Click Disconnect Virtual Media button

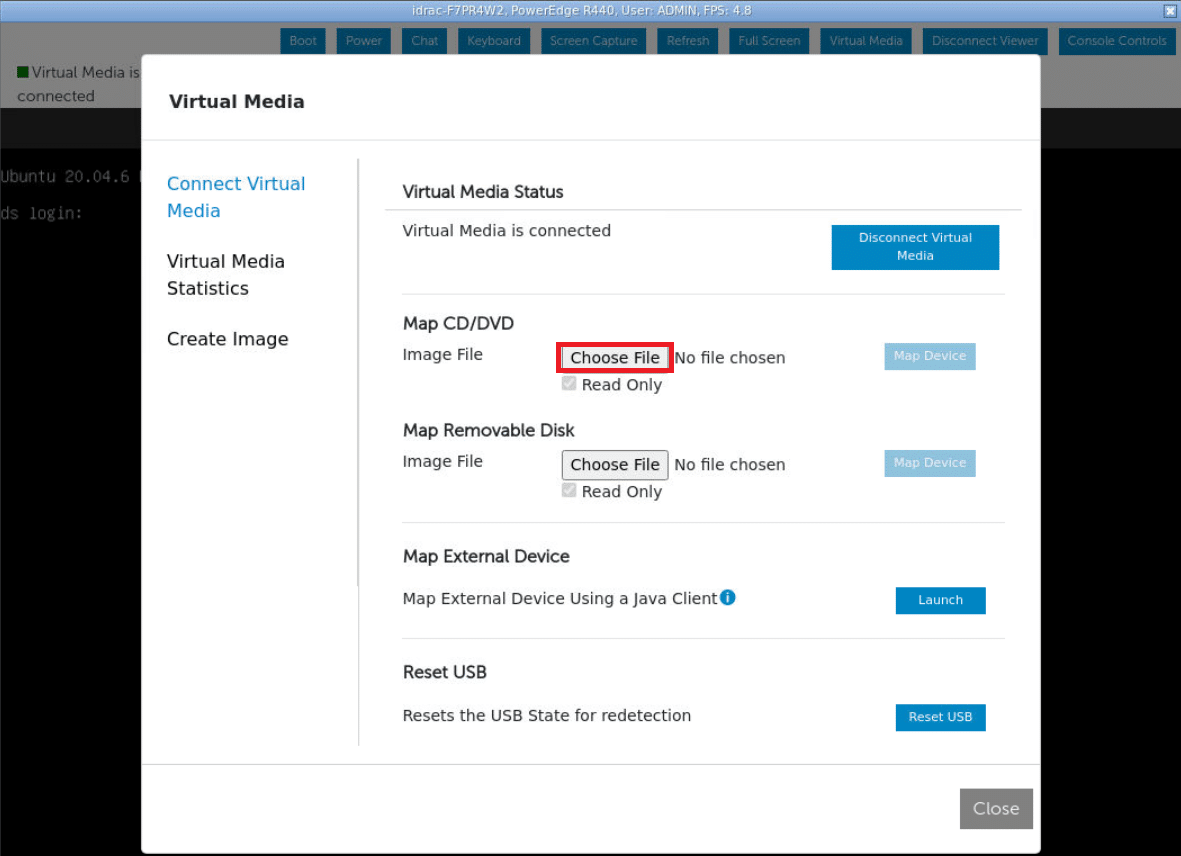tap(915, 247)
